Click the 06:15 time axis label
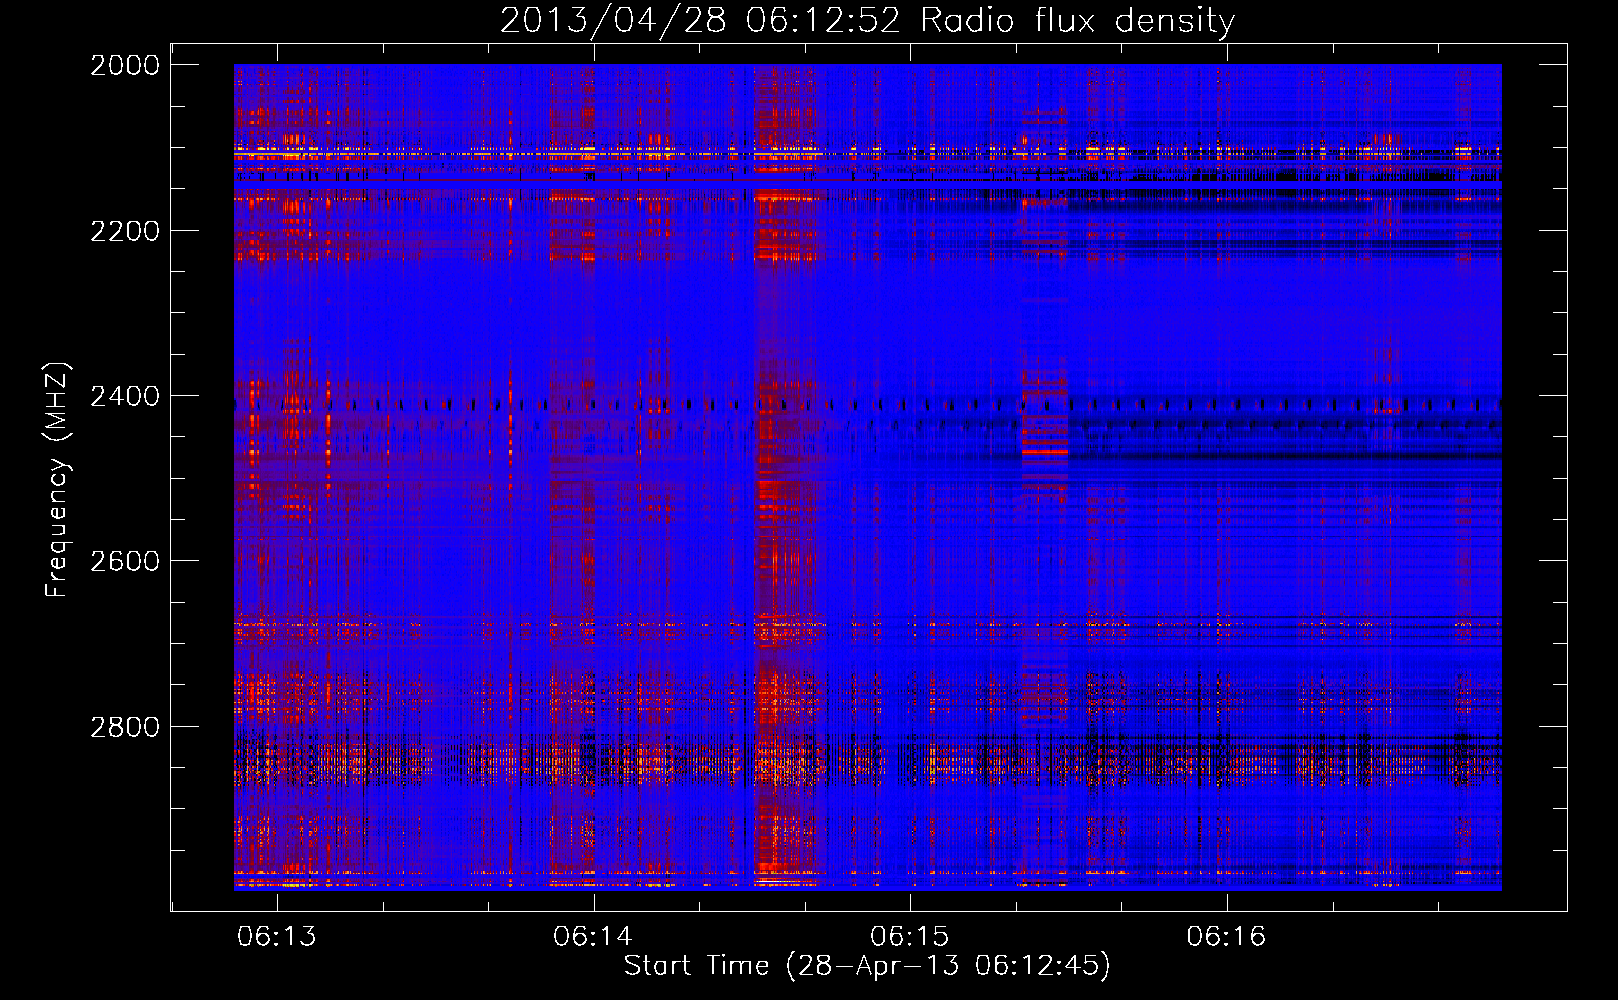Image resolution: width=1618 pixels, height=1000 pixels. 910,937
